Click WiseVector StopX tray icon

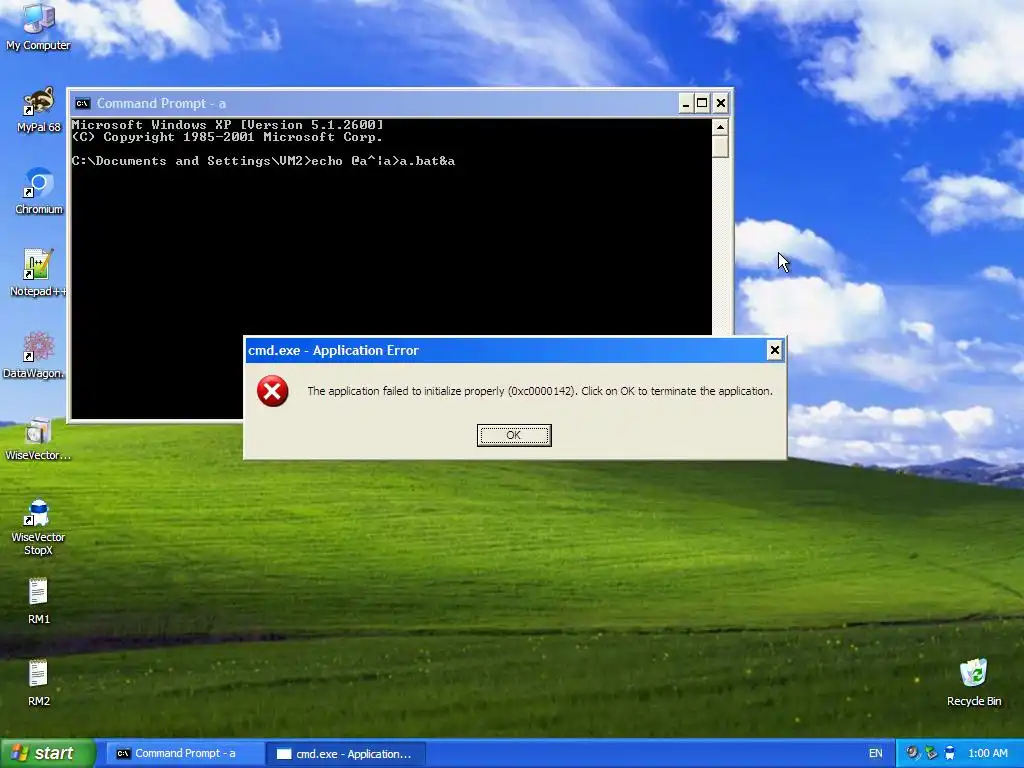[x=950, y=753]
